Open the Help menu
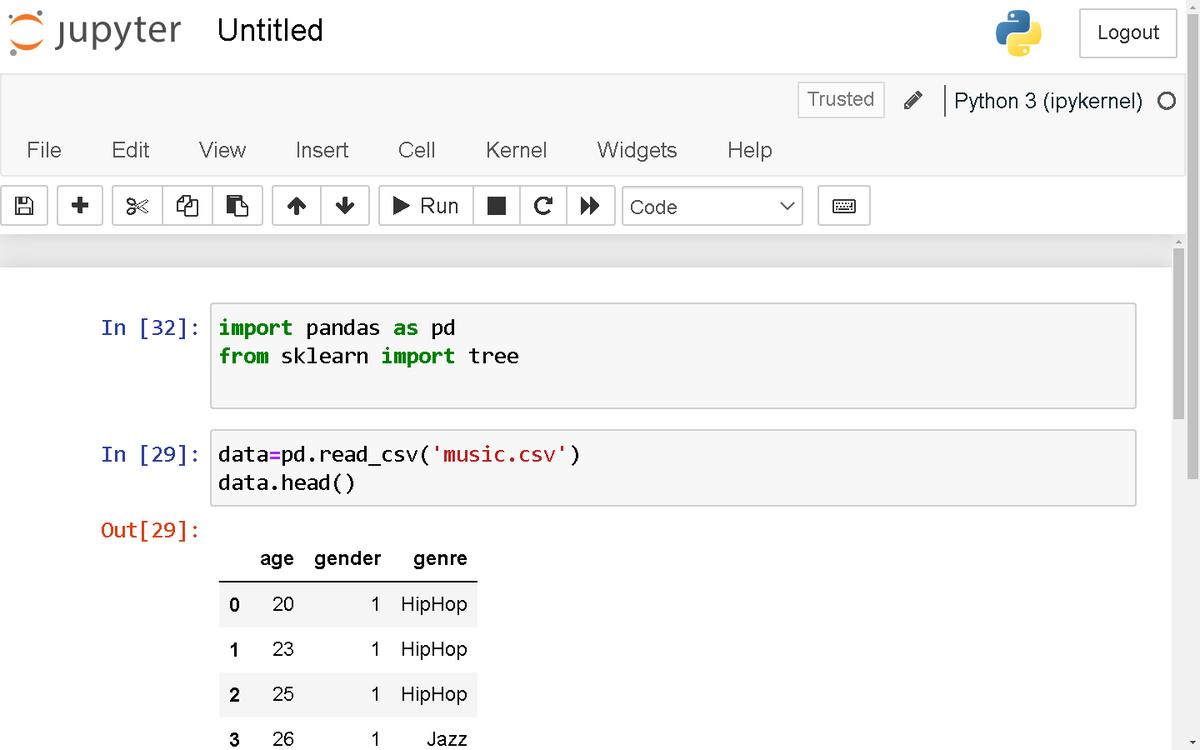The width and height of the screenshot is (1200, 750). tap(750, 150)
